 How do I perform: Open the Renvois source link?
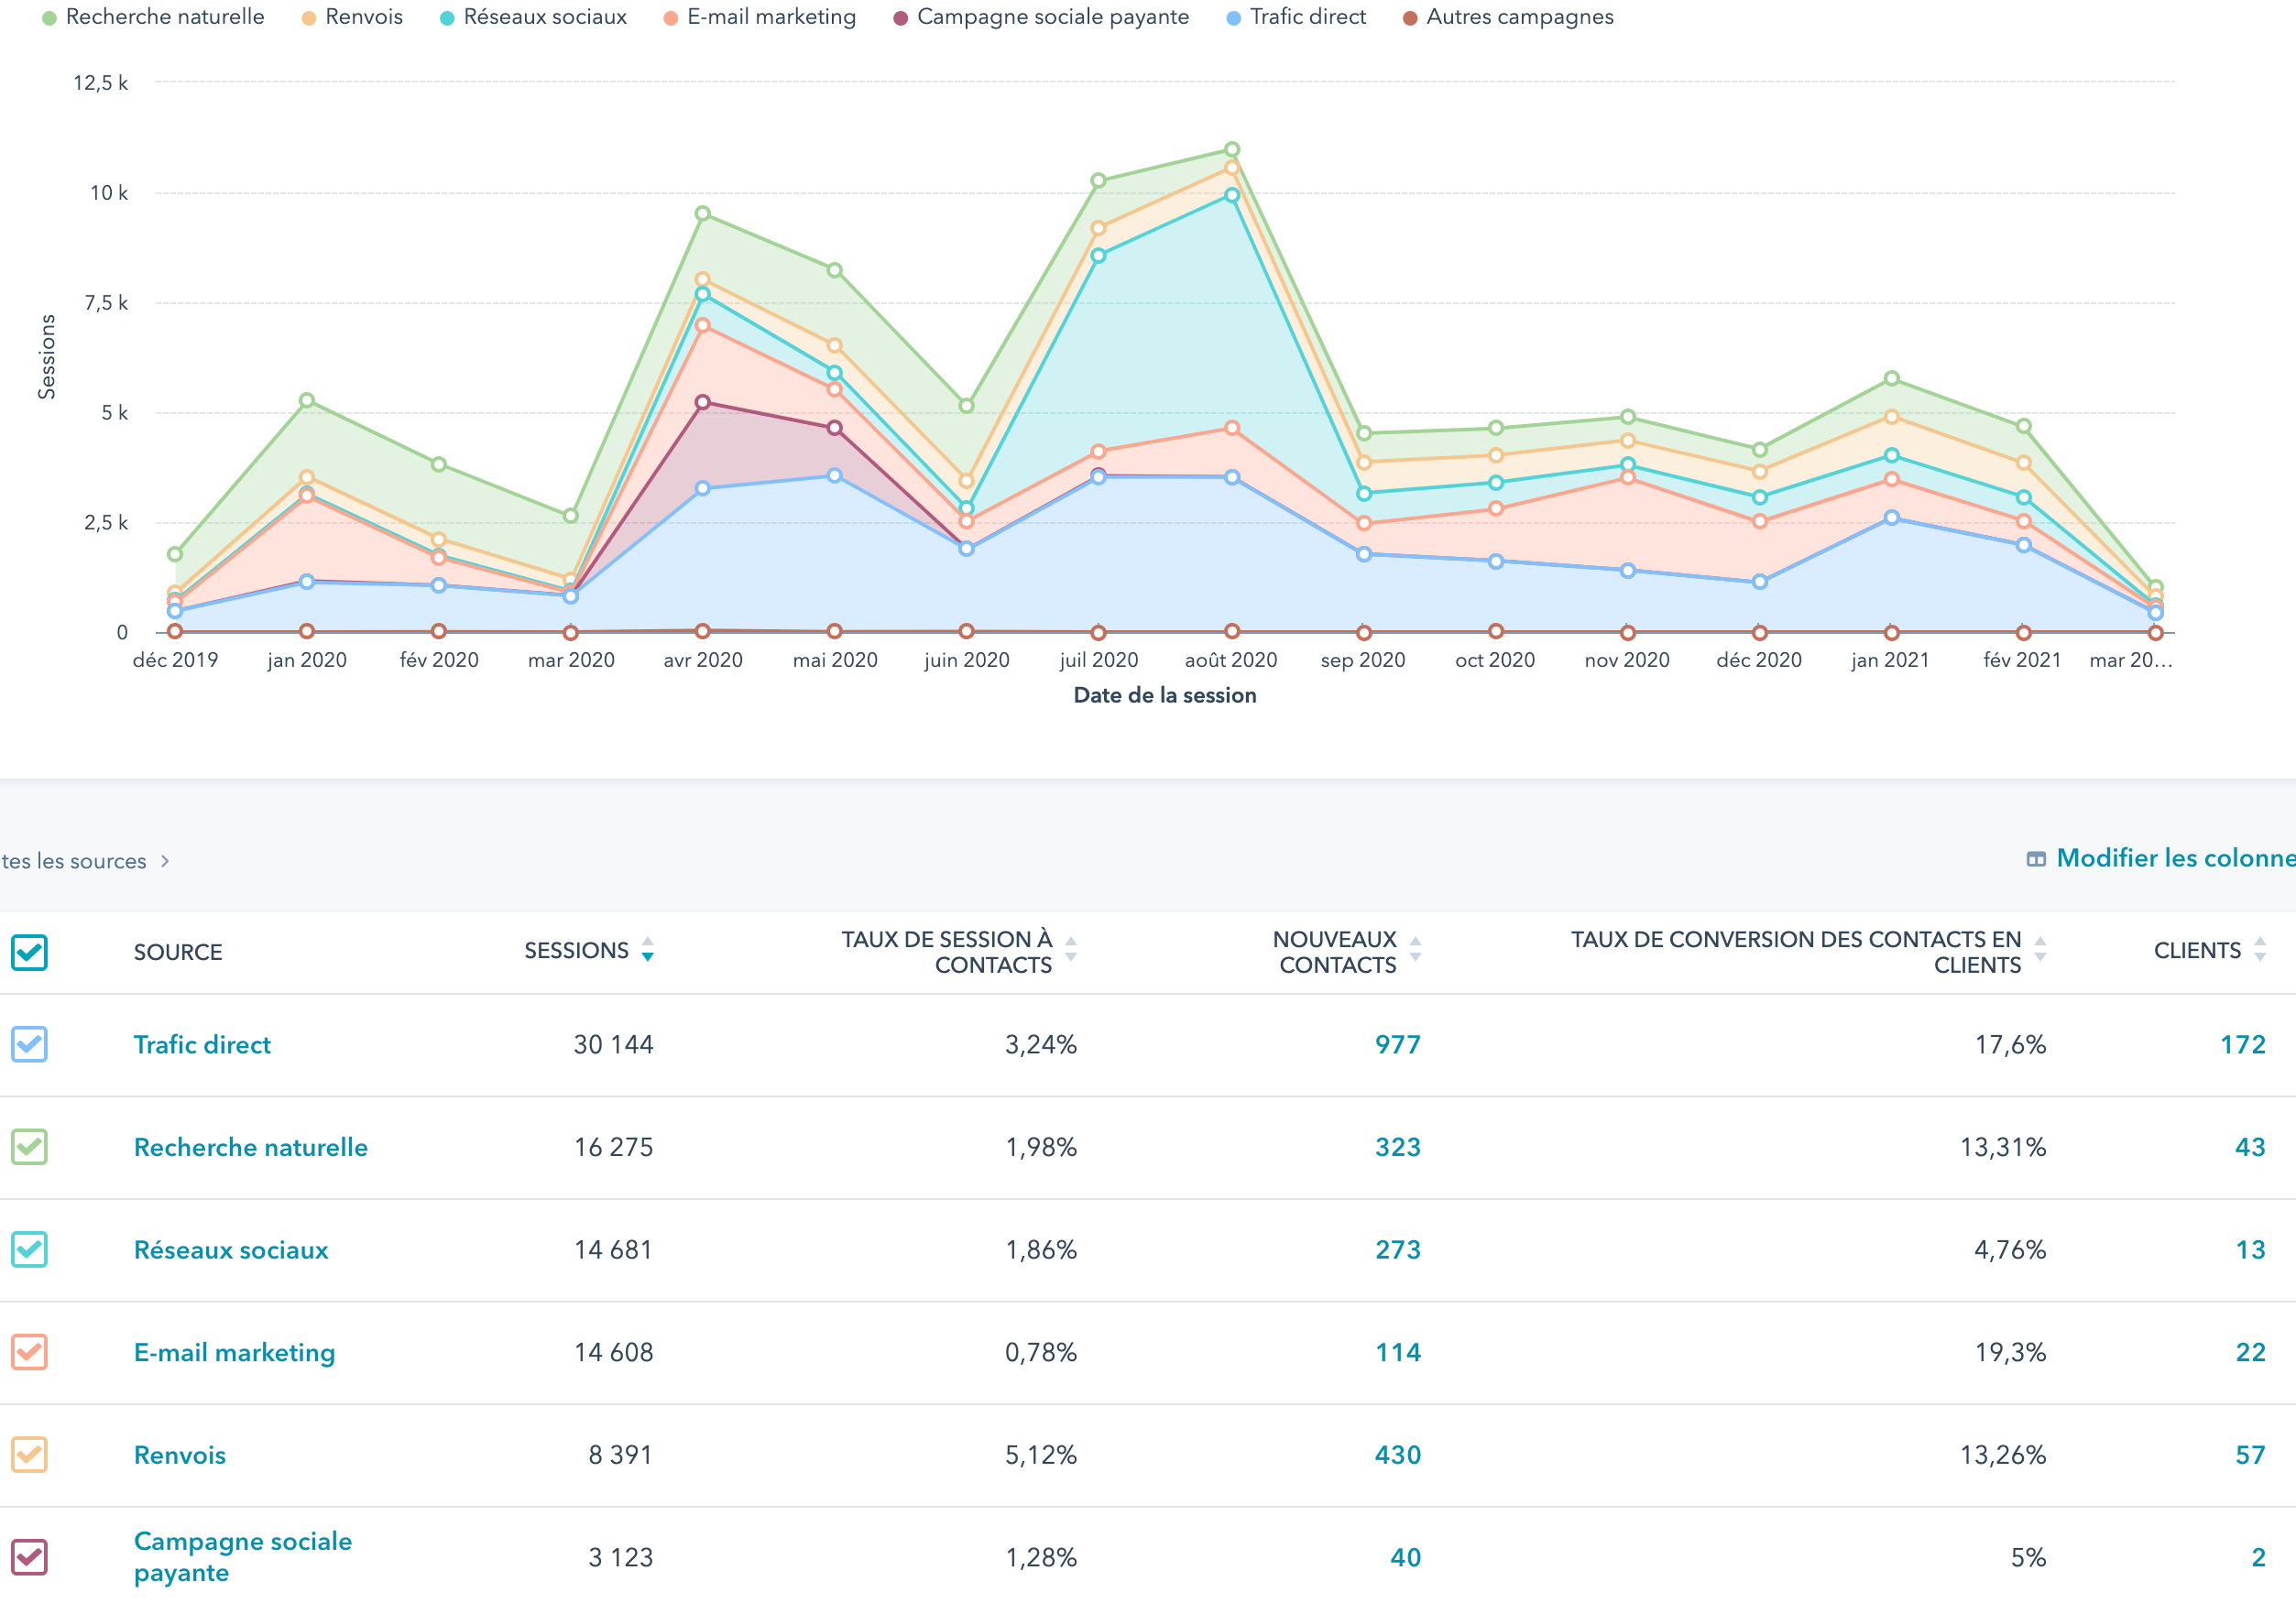tap(180, 1454)
